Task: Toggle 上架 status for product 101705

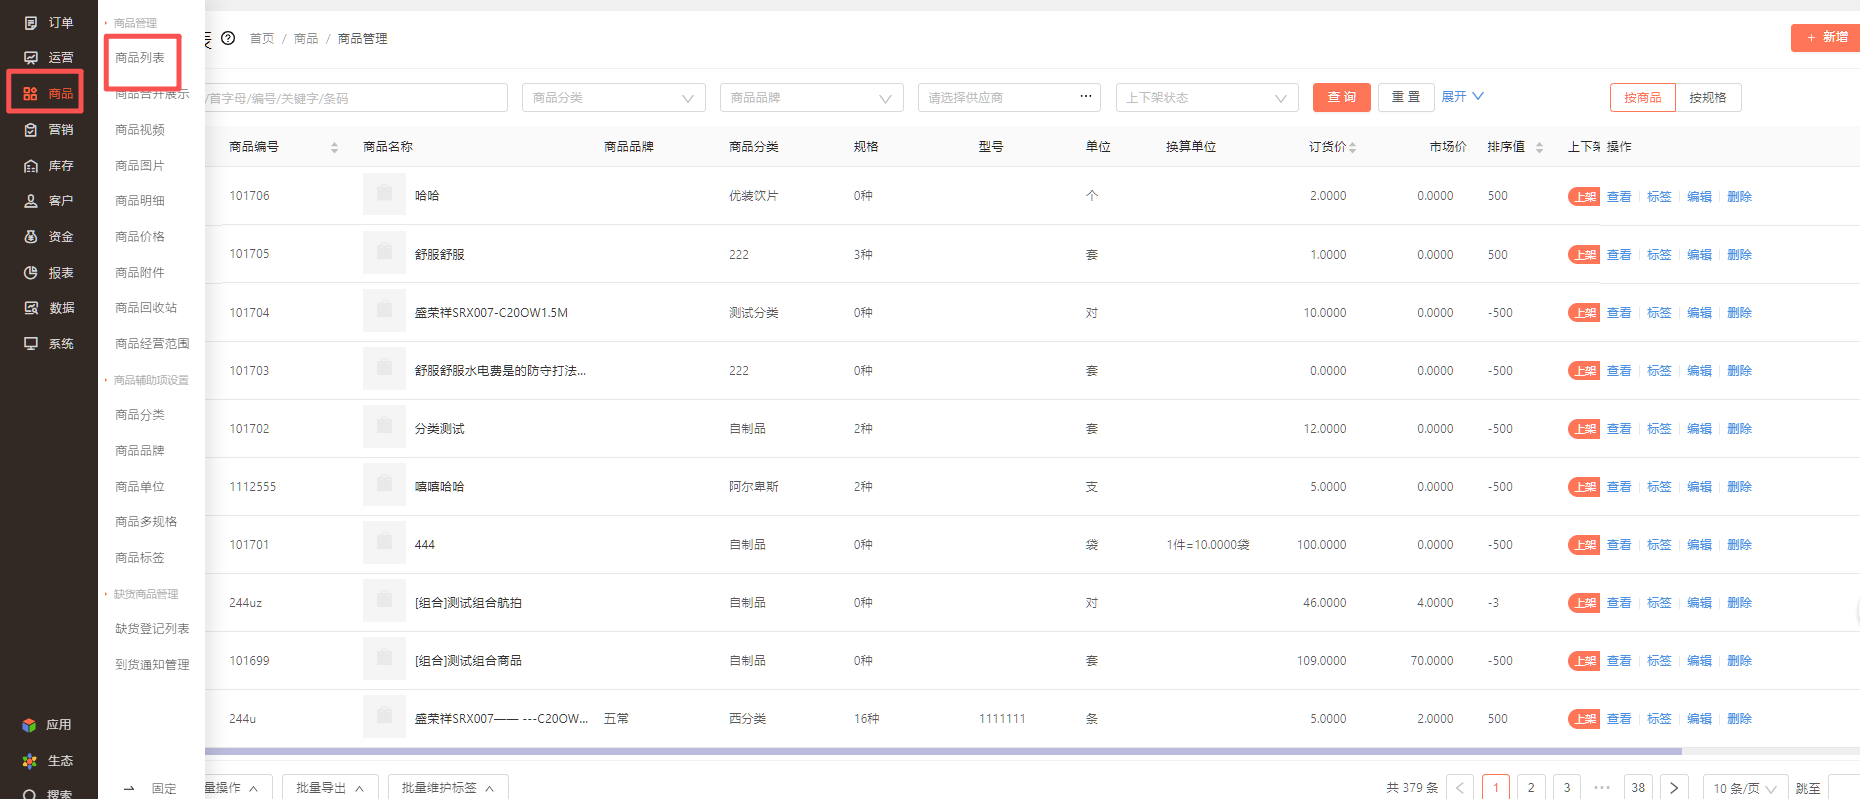Action: (x=1584, y=255)
